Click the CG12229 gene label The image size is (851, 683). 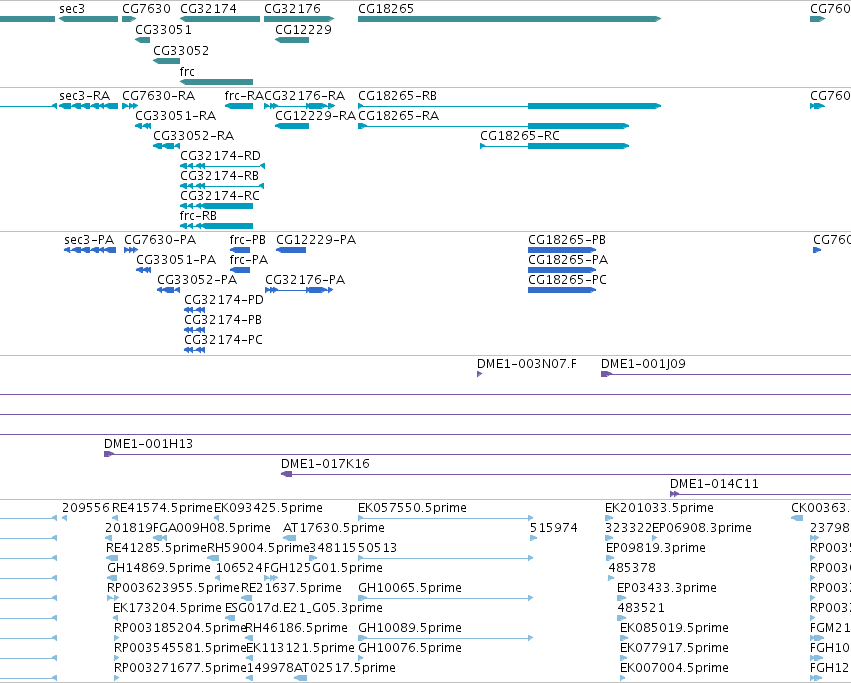pos(303,29)
